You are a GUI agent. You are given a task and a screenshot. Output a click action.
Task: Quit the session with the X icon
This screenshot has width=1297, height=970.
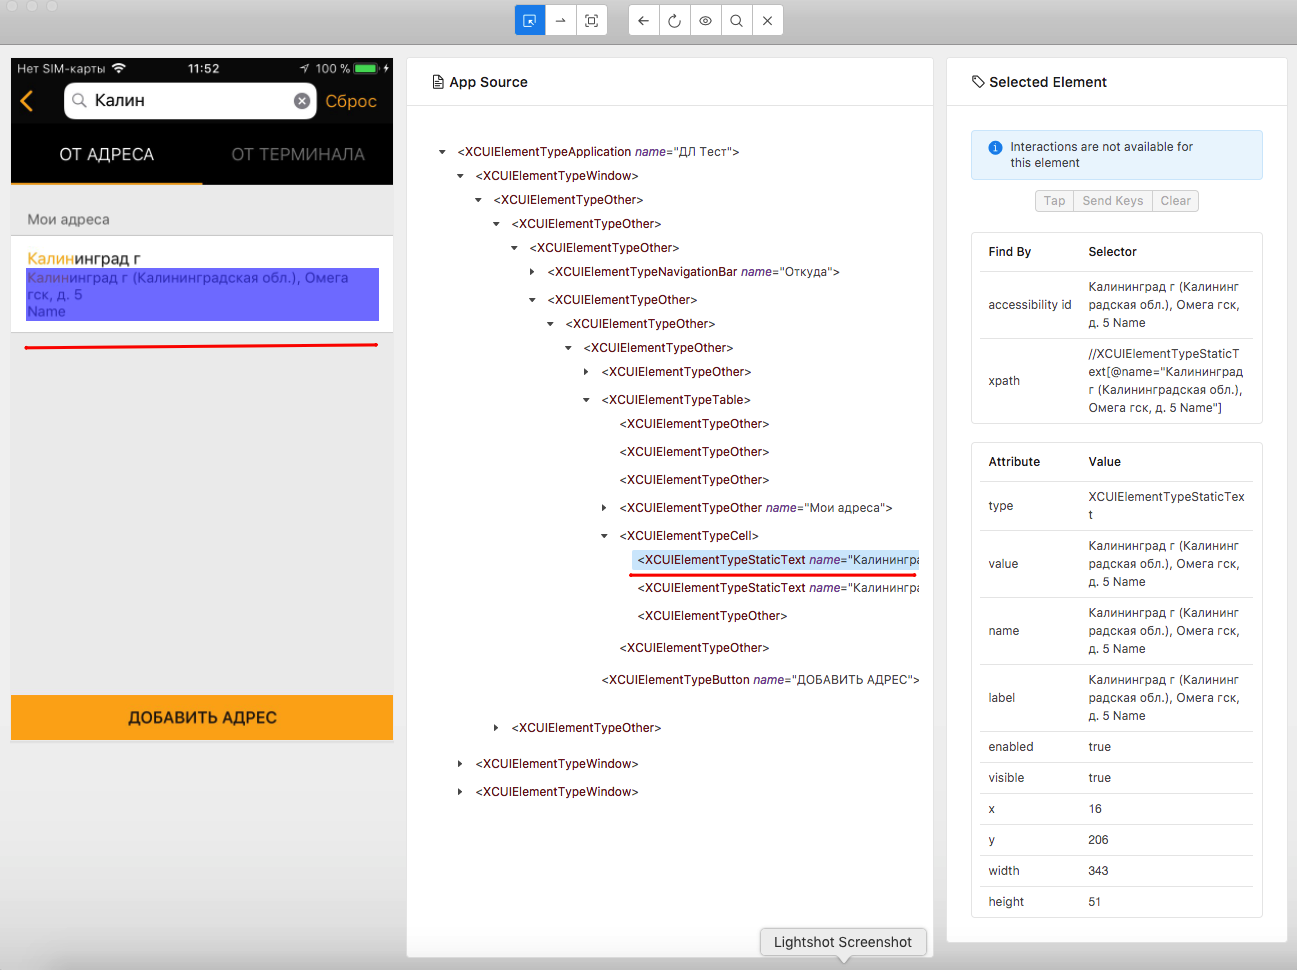pos(767,20)
